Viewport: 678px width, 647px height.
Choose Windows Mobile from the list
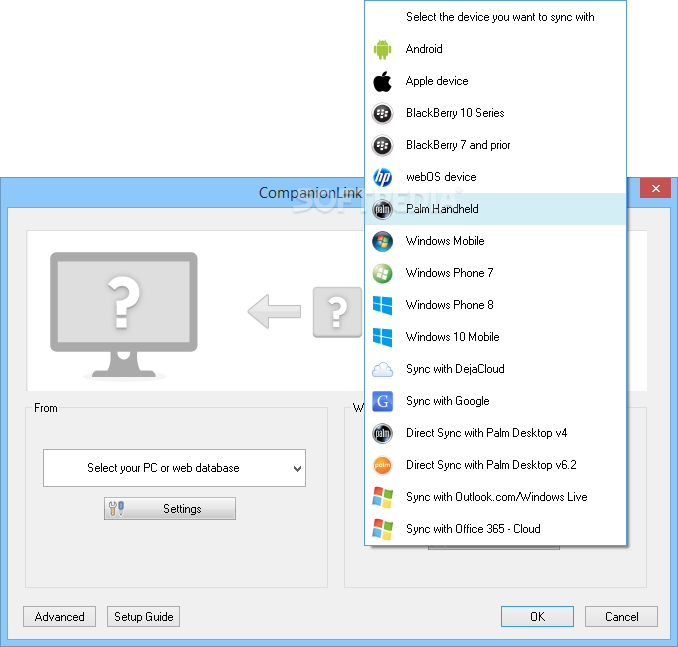click(496, 241)
